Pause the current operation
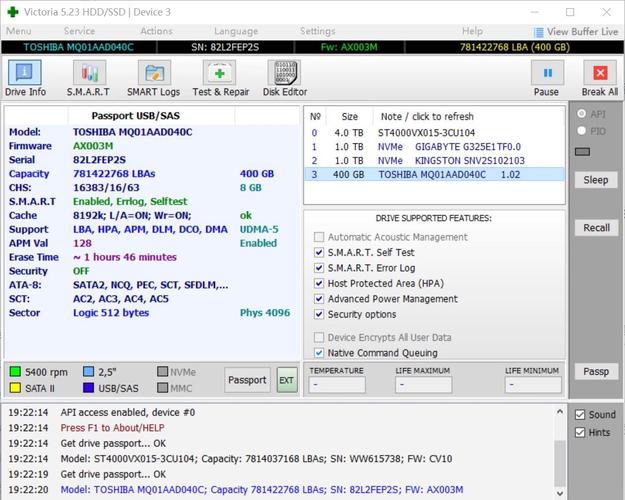 (546, 78)
